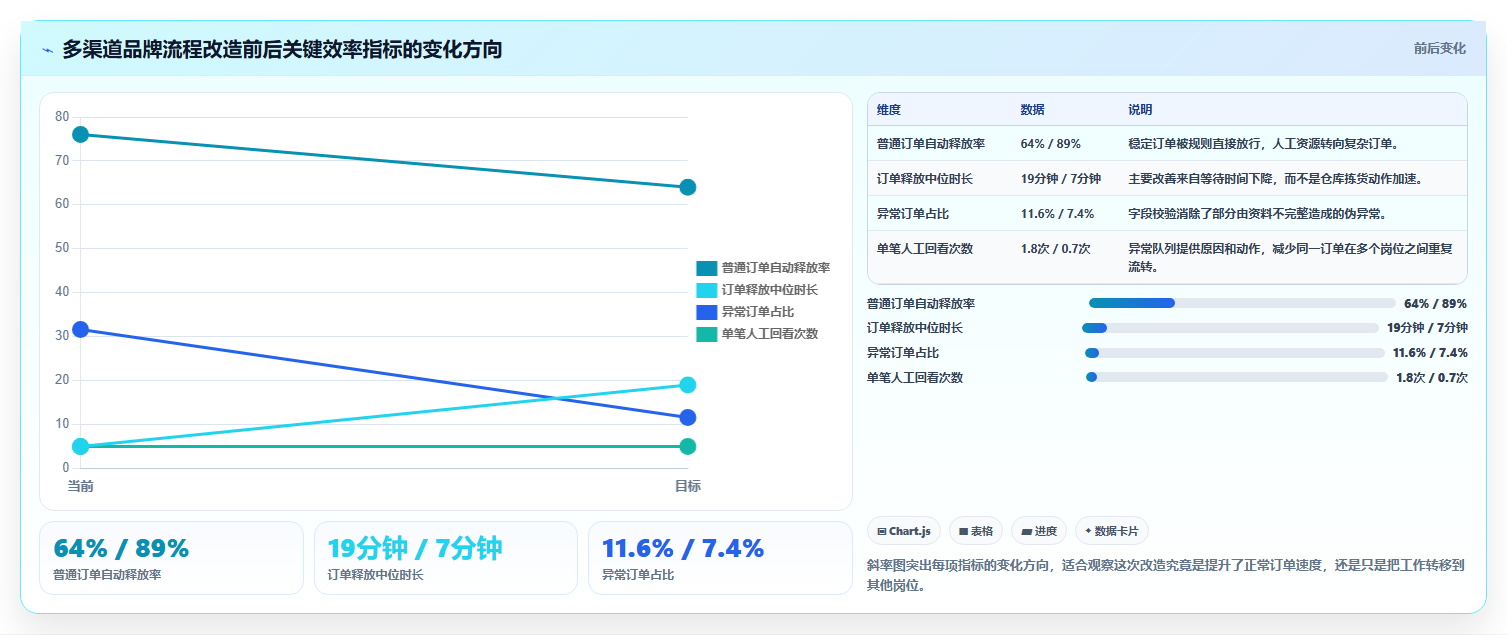Screen dimensions: 1507x635
Task: Toggle 普通订单自动释放率 legend swatch
Action: (707, 268)
